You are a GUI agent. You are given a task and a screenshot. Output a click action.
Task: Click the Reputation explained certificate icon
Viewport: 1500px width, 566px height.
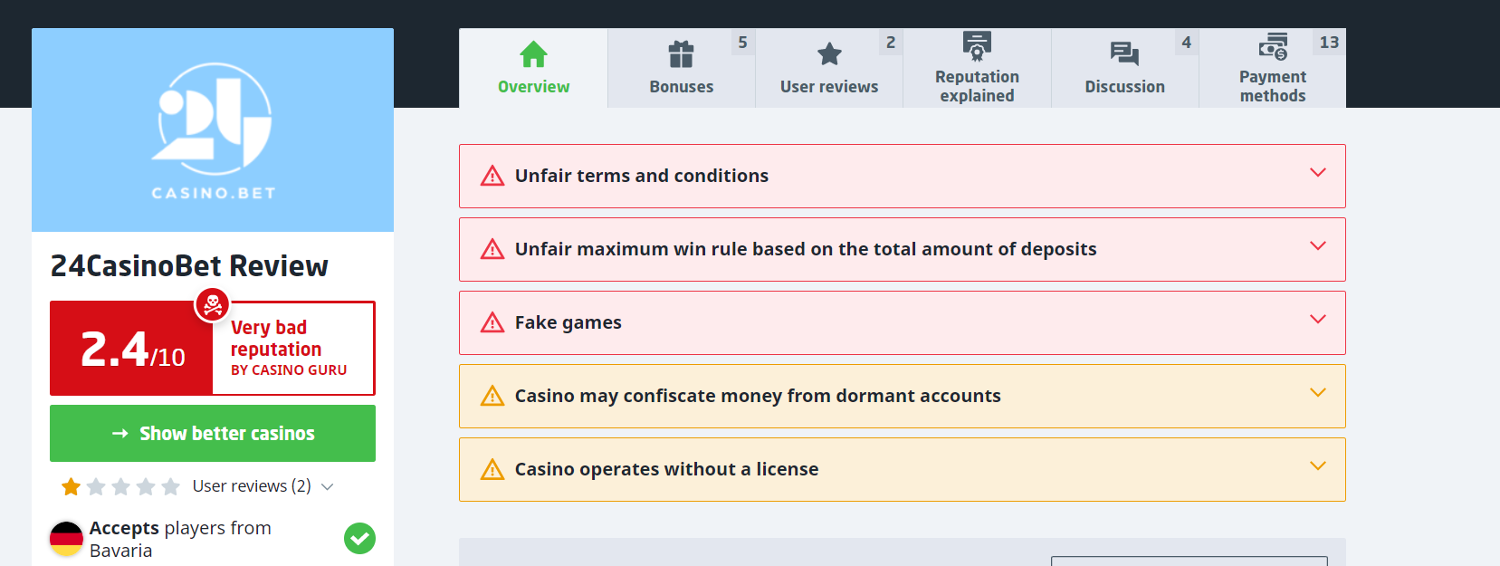click(977, 46)
